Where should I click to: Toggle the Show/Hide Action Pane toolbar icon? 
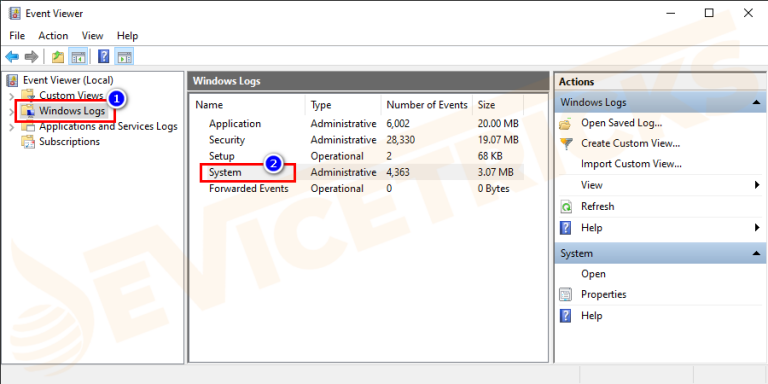coord(124,57)
